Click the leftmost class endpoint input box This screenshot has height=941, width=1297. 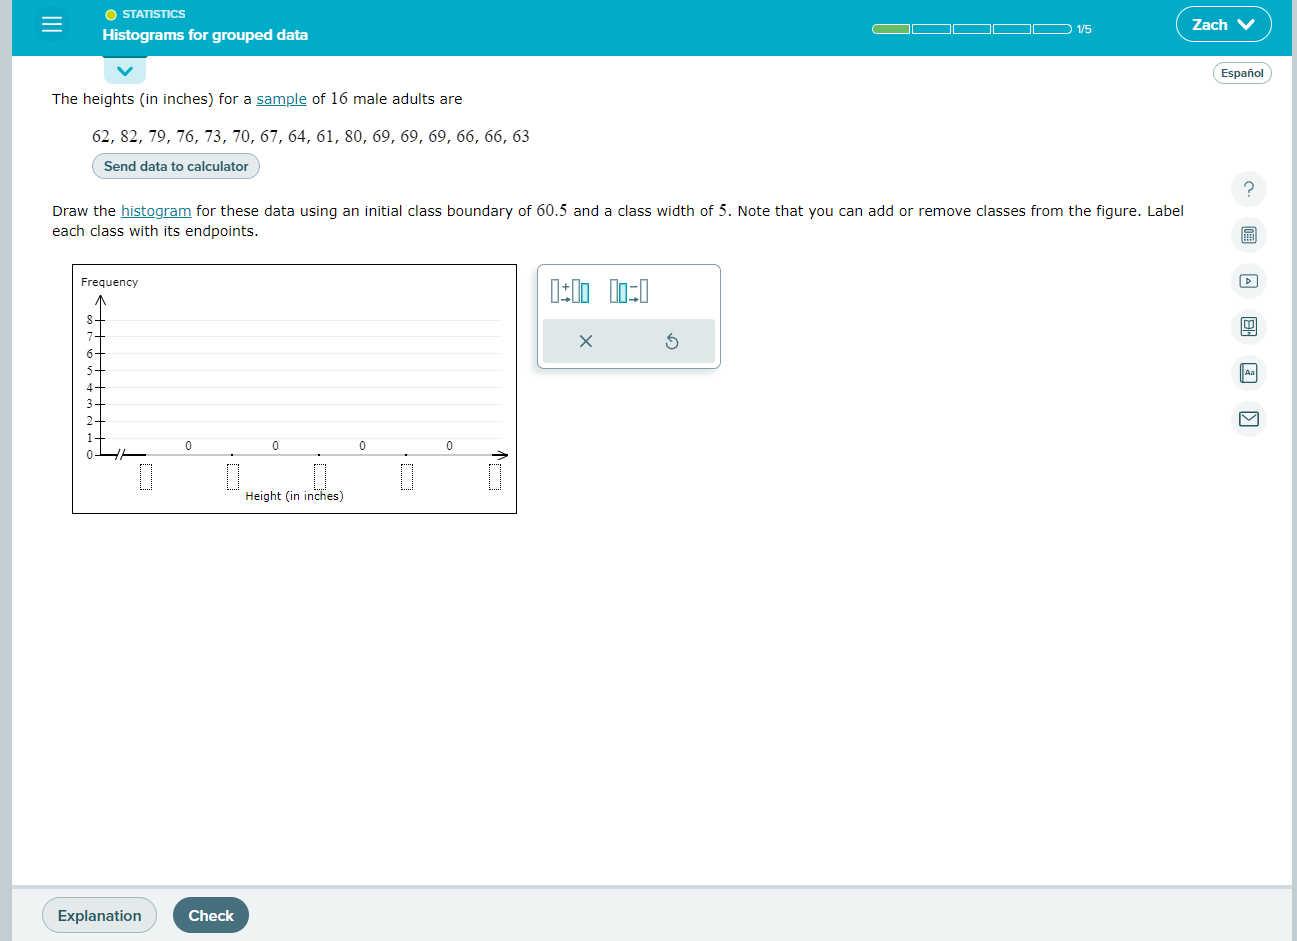click(x=146, y=477)
